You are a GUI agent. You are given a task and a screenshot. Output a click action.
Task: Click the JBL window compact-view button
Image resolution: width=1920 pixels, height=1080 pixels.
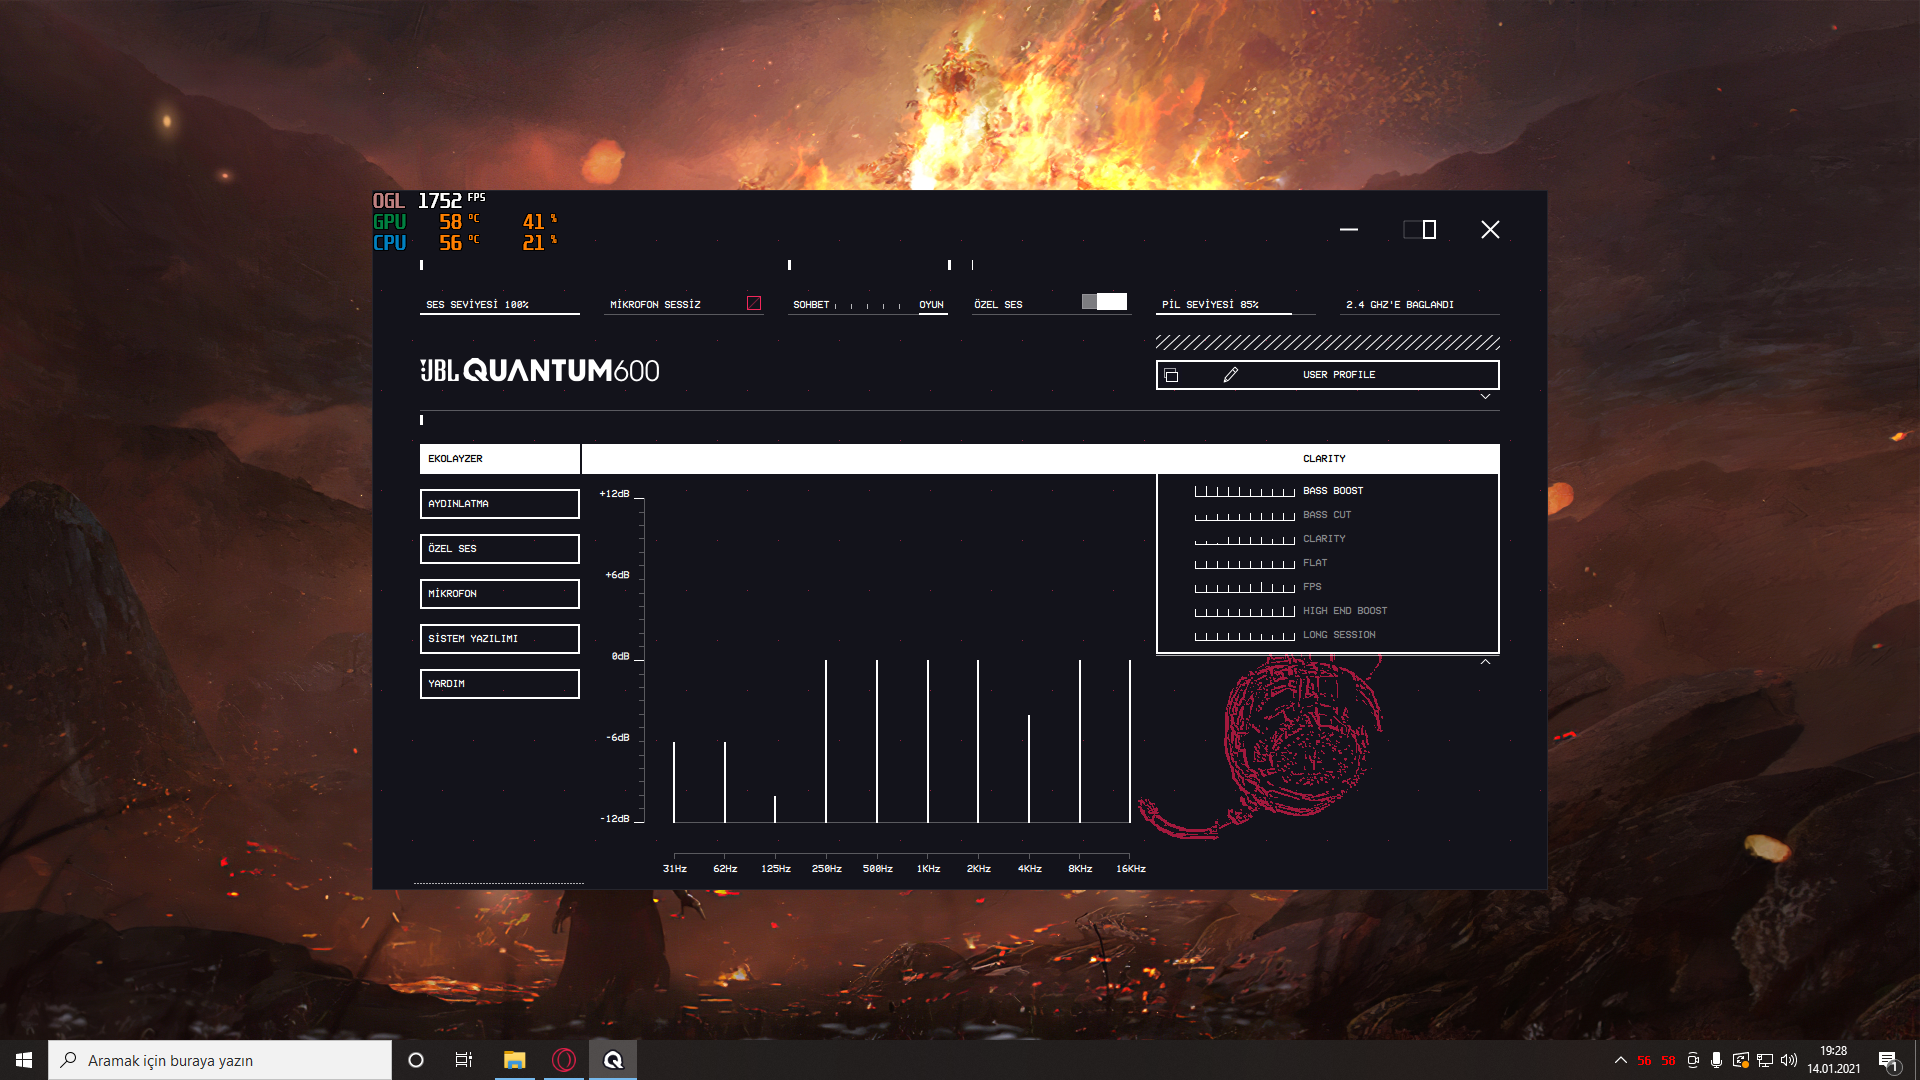1420,230
